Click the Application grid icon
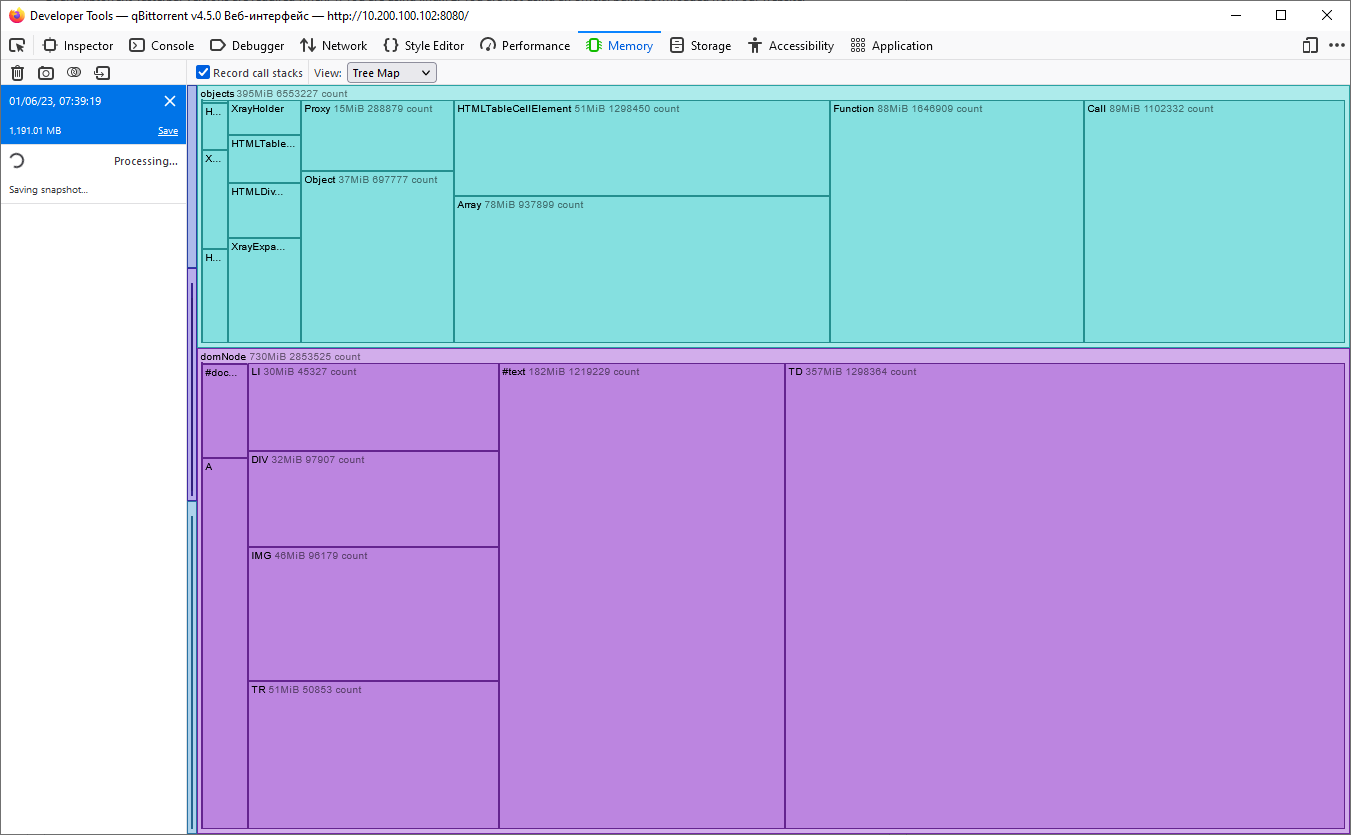The image size is (1351, 835). tap(857, 45)
